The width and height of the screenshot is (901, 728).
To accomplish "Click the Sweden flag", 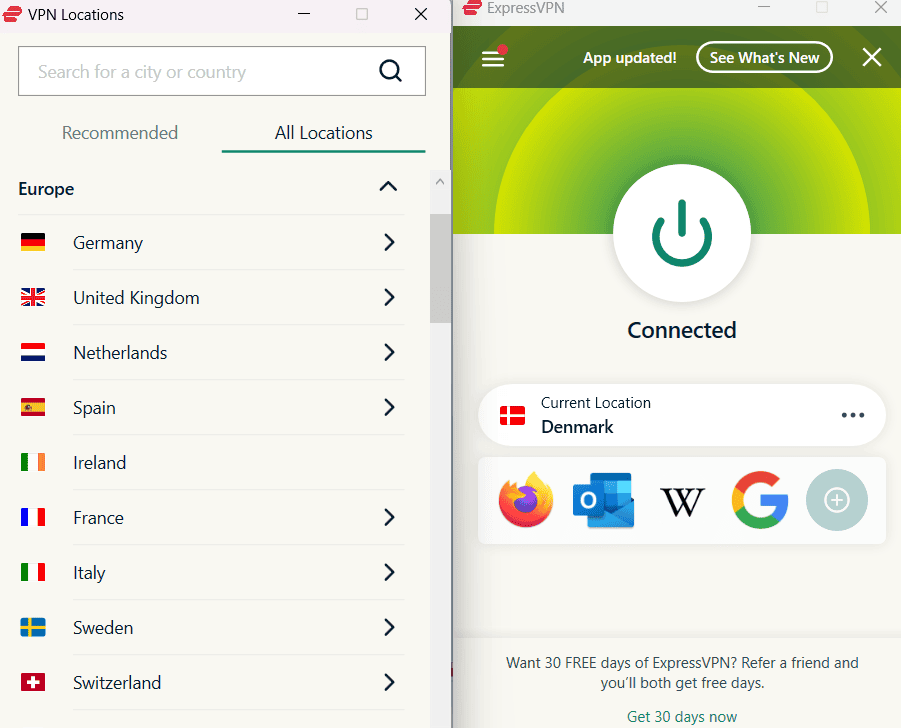I will tap(33, 627).
